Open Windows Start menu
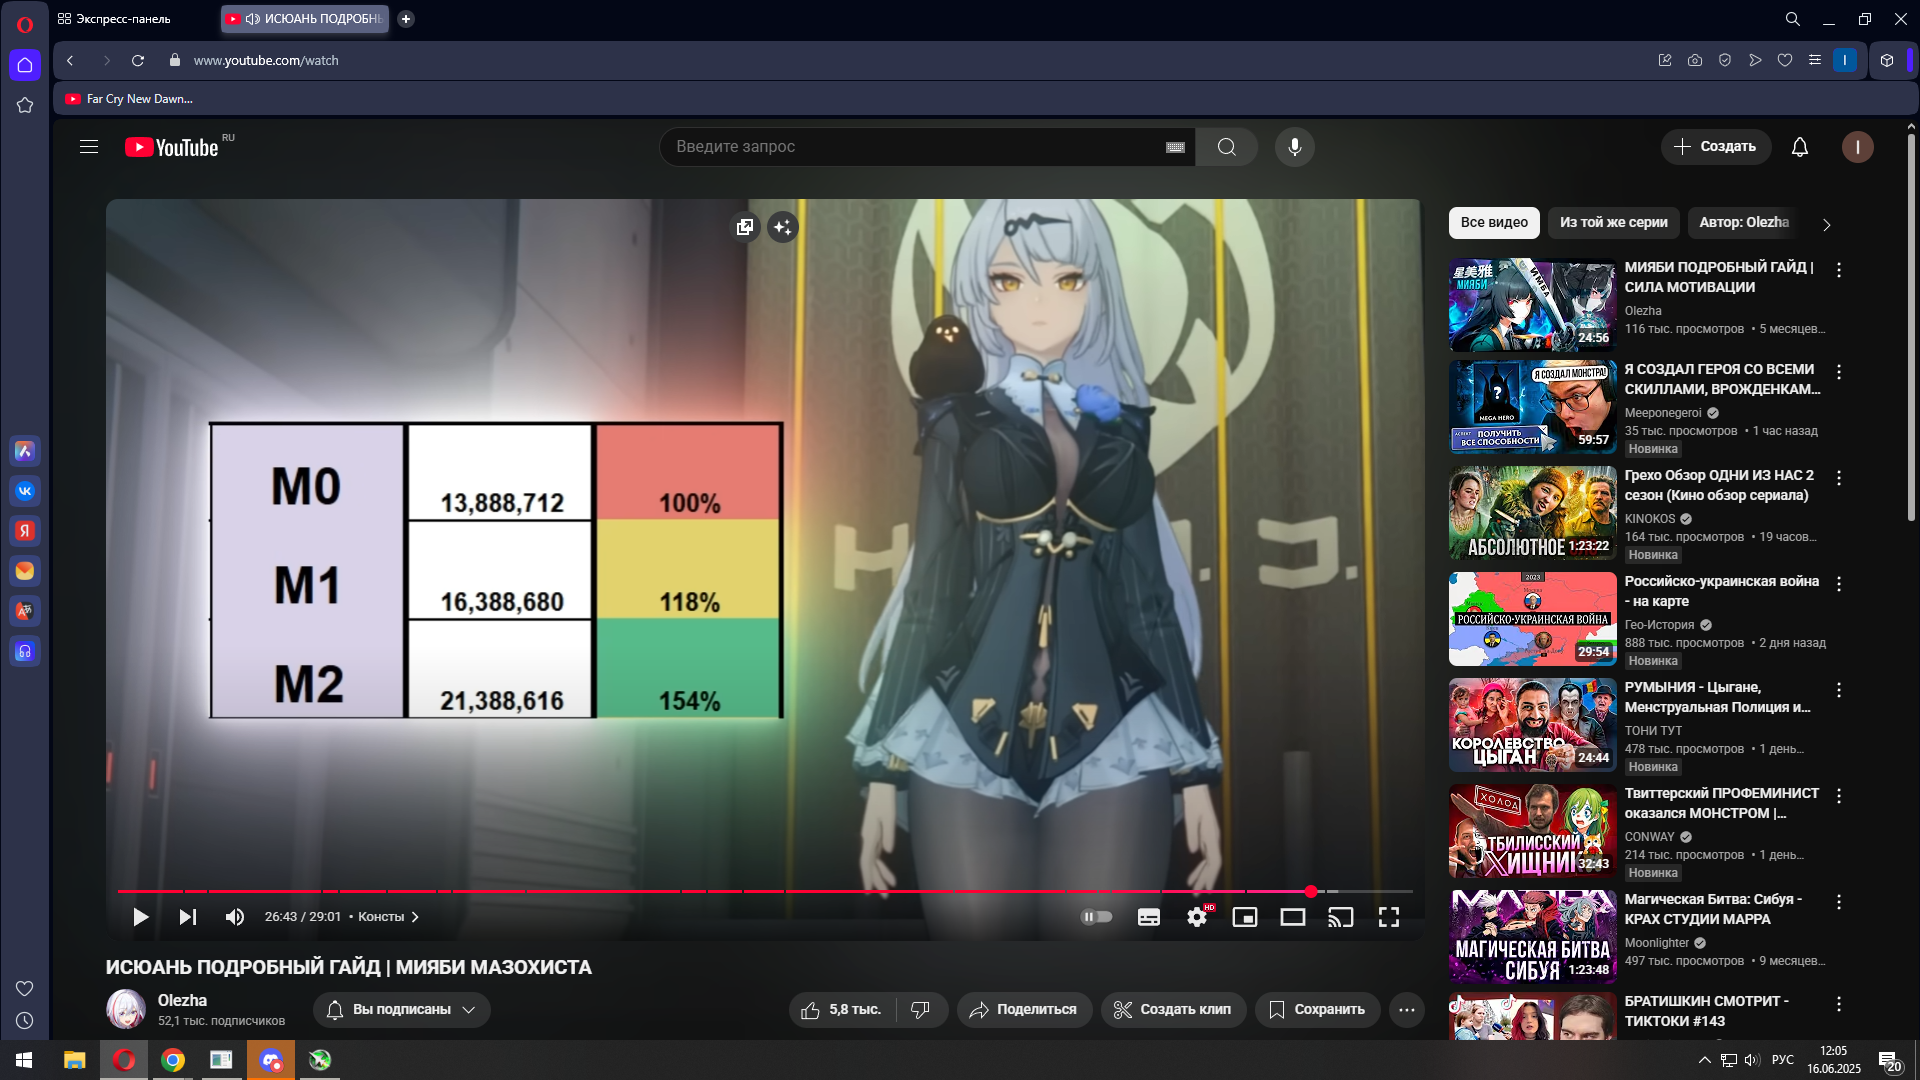 coord(24,1060)
